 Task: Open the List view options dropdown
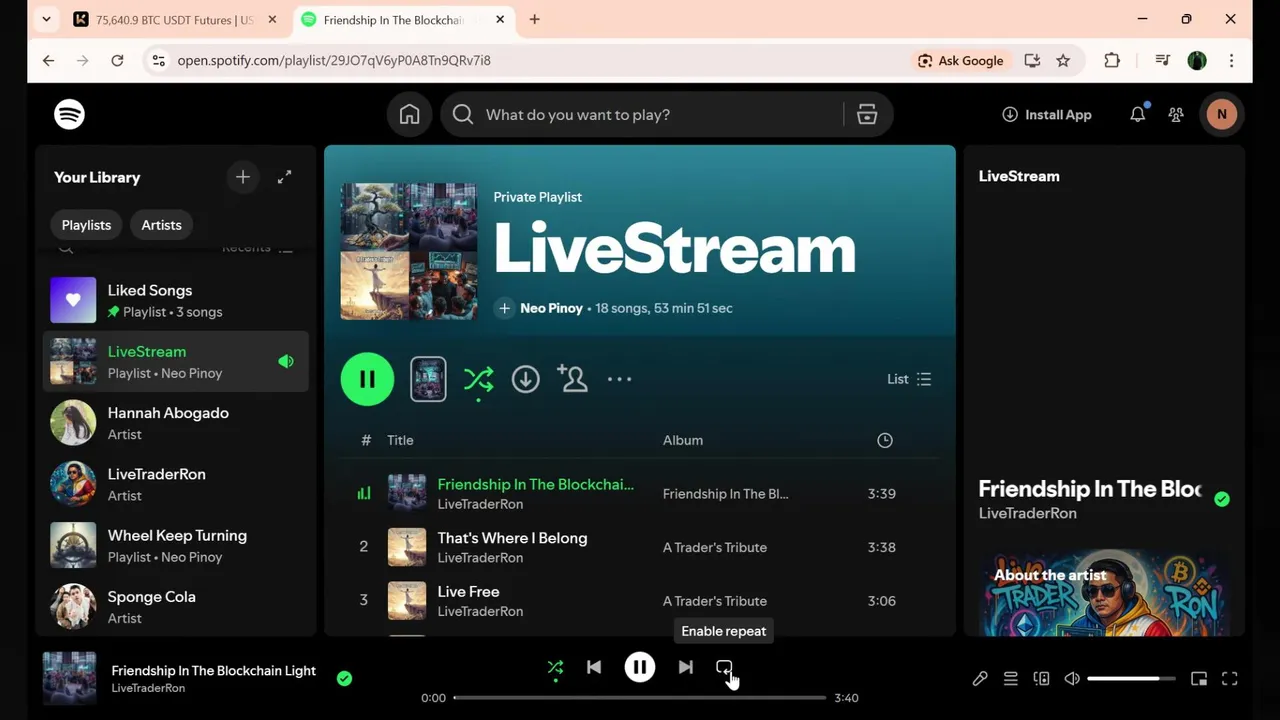click(909, 379)
